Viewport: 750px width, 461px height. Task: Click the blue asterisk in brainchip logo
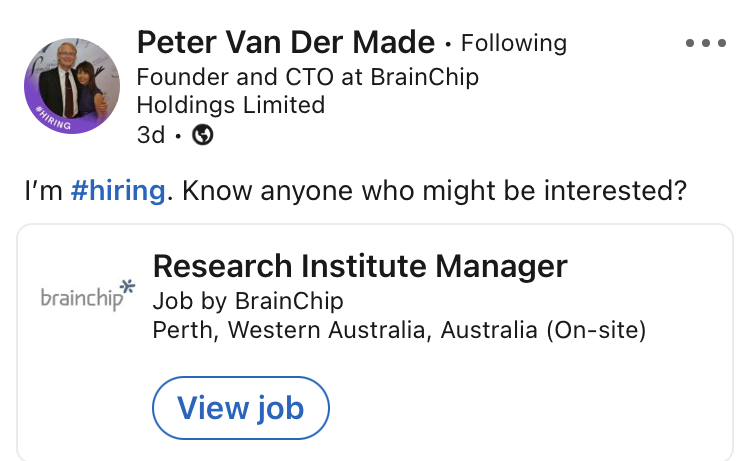(127, 286)
